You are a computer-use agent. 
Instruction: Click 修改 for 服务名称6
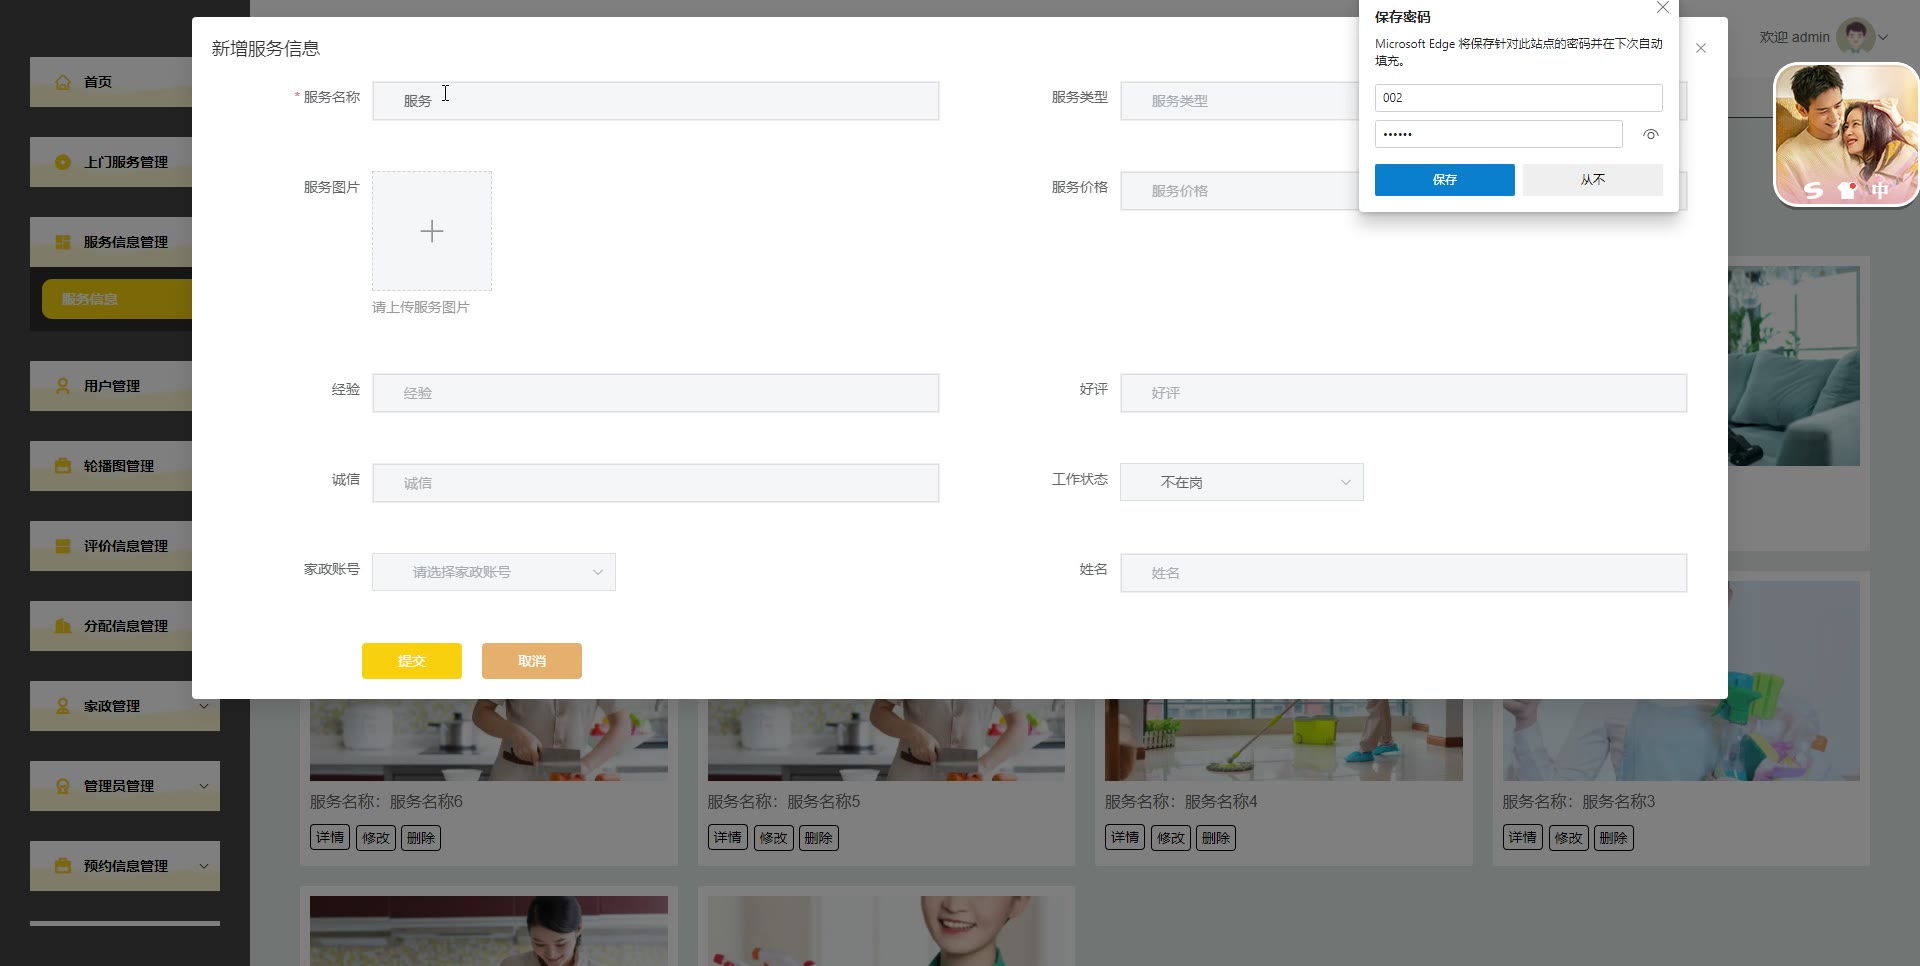pyautogui.click(x=376, y=838)
